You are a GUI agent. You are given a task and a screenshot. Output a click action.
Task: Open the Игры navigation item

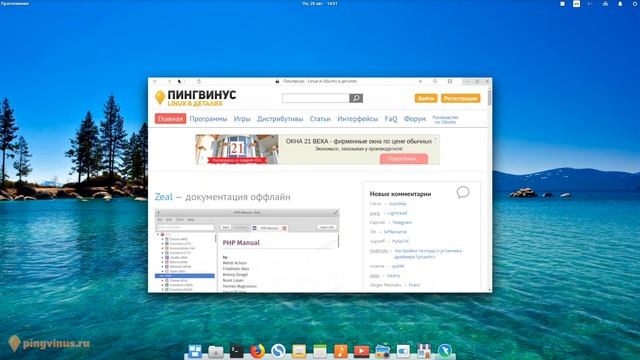point(242,119)
